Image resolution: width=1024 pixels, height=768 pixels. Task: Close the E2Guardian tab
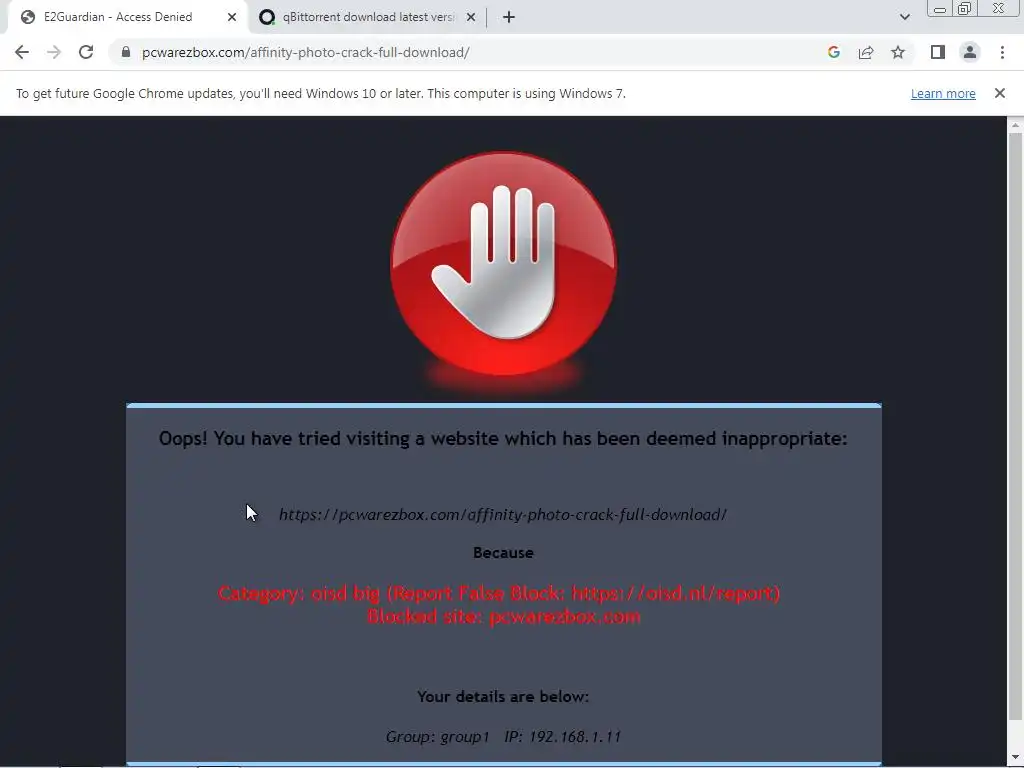pyautogui.click(x=232, y=17)
